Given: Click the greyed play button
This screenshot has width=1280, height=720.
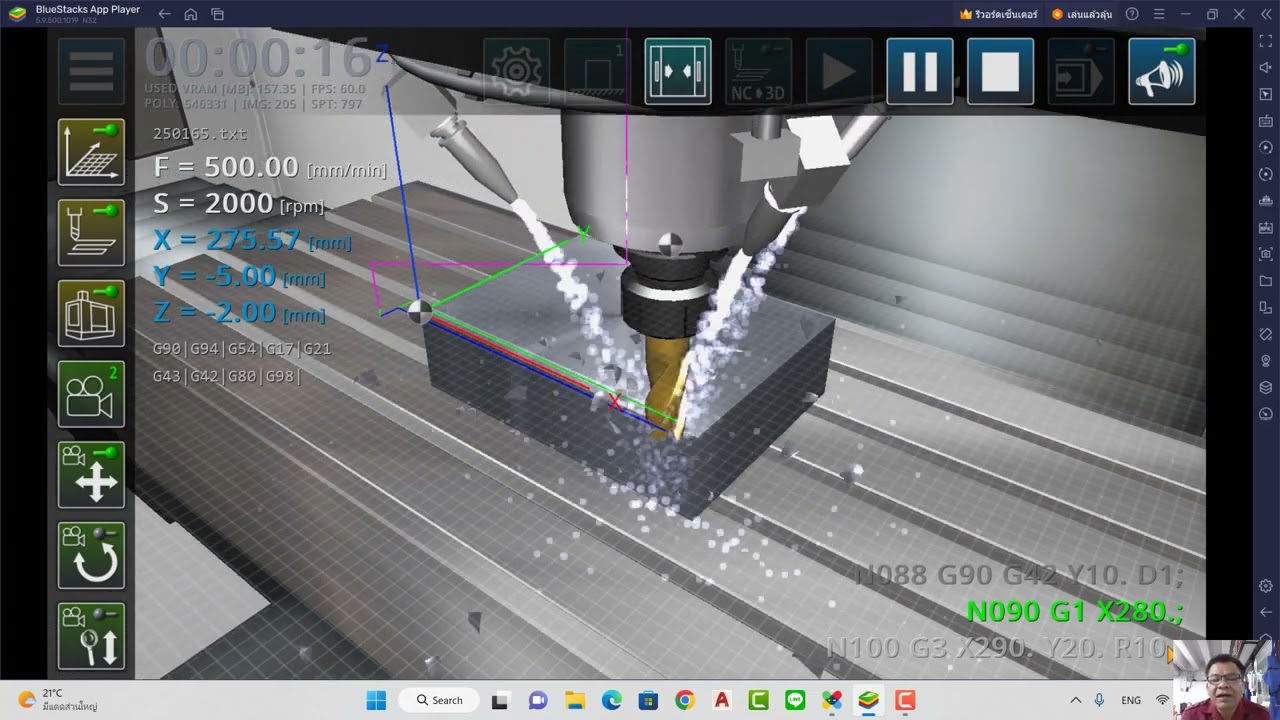Looking at the screenshot, I should 839,71.
